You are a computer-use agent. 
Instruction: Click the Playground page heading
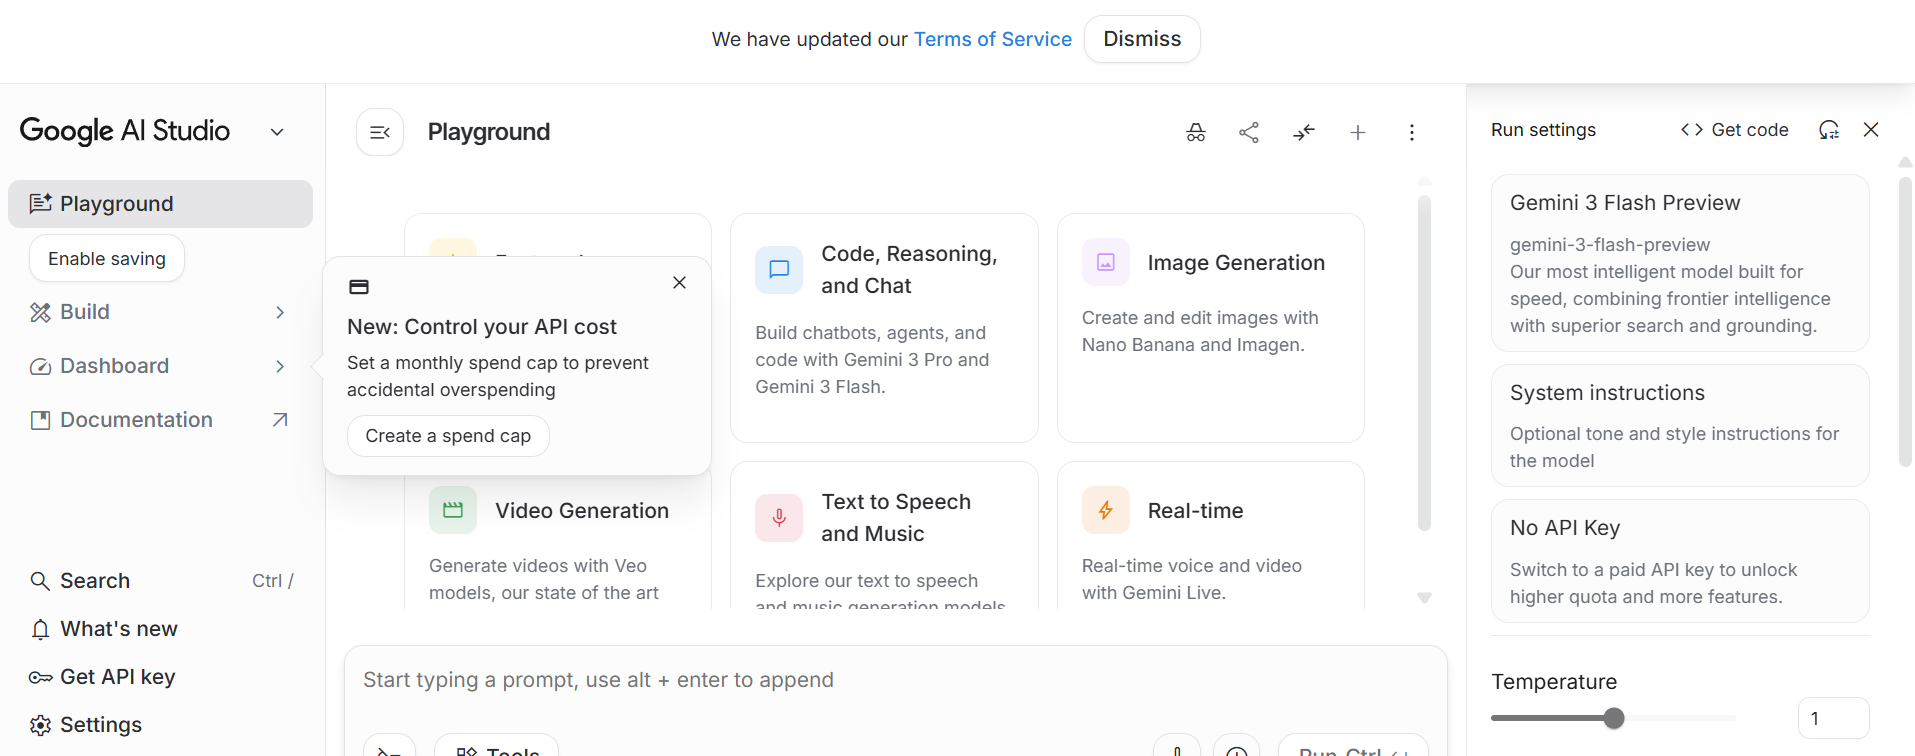[x=489, y=132]
